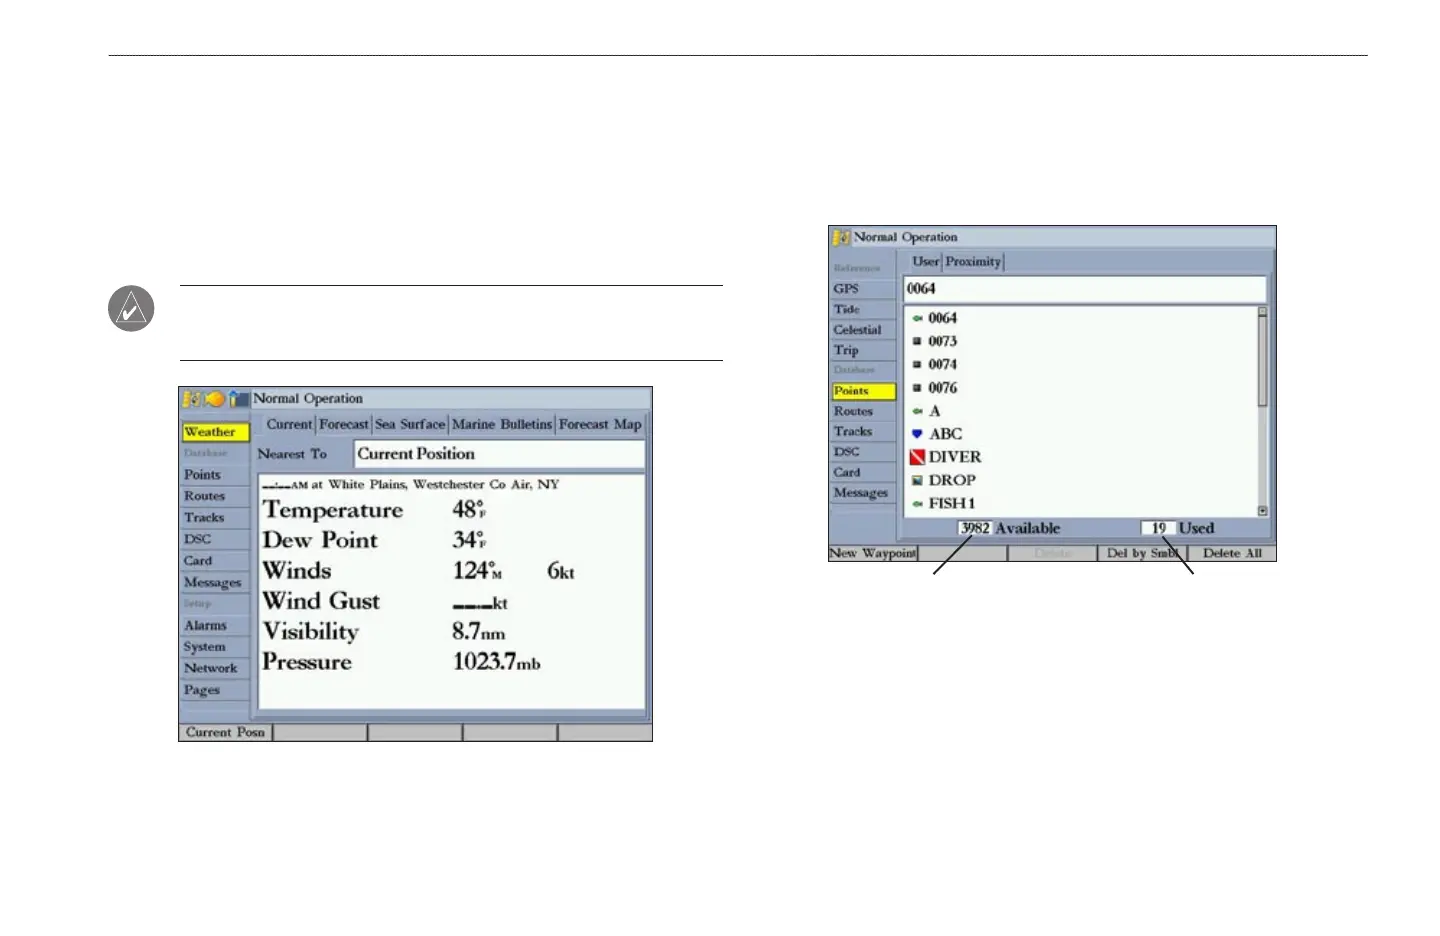Select waypoint name ABC in the list
Screen dimensions: 1440x936
click(x=946, y=434)
